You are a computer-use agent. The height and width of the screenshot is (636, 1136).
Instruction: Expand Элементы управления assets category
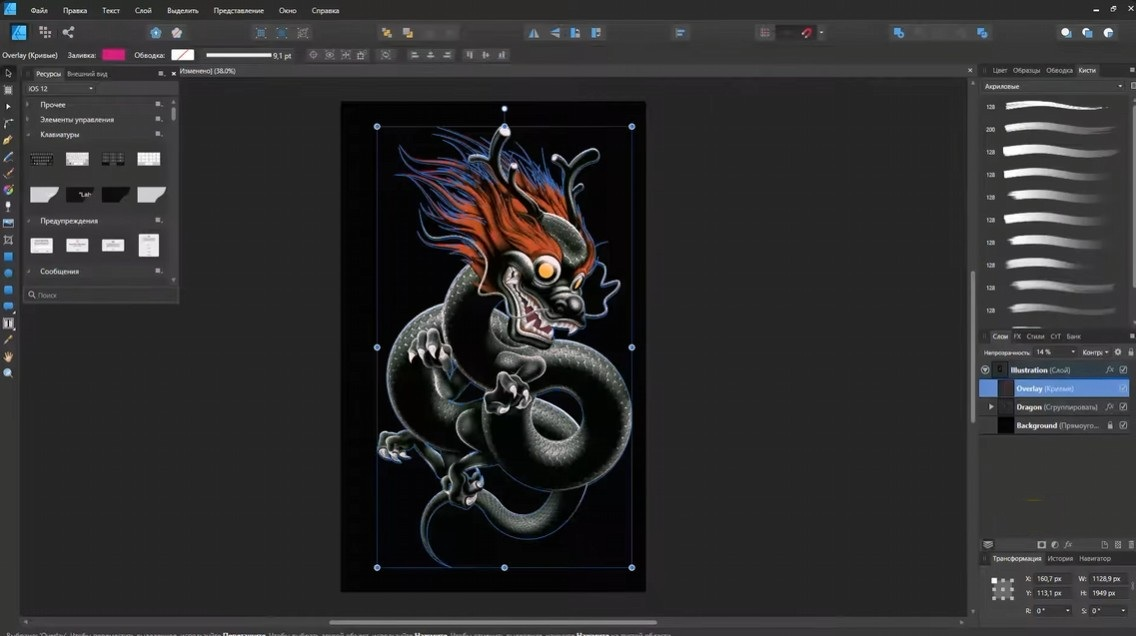28,120
